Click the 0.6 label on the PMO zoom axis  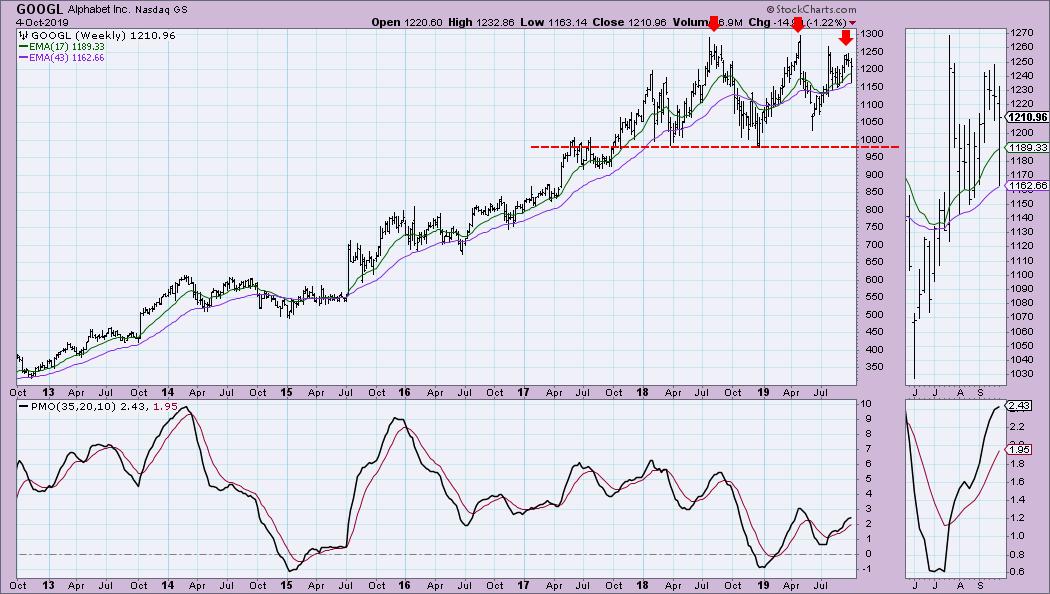(1017, 571)
